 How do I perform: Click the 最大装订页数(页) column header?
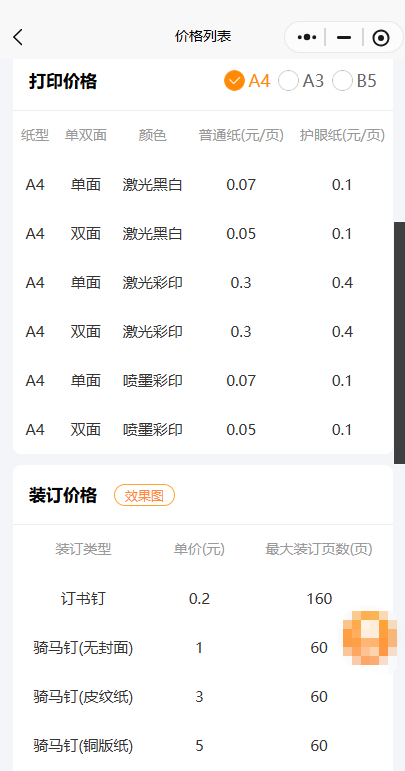319,549
